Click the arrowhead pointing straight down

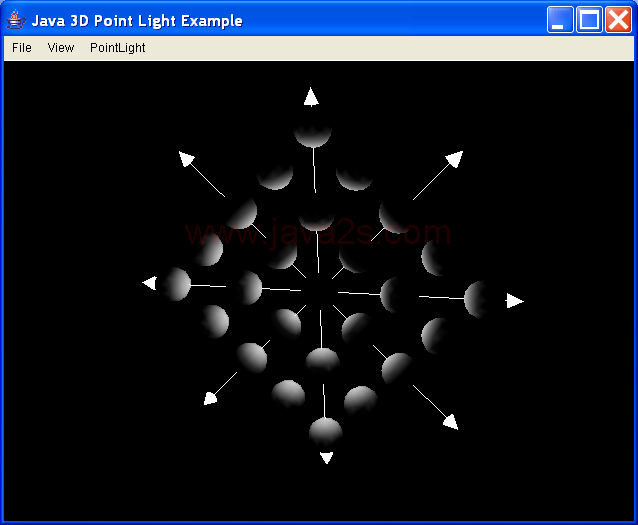326,457
